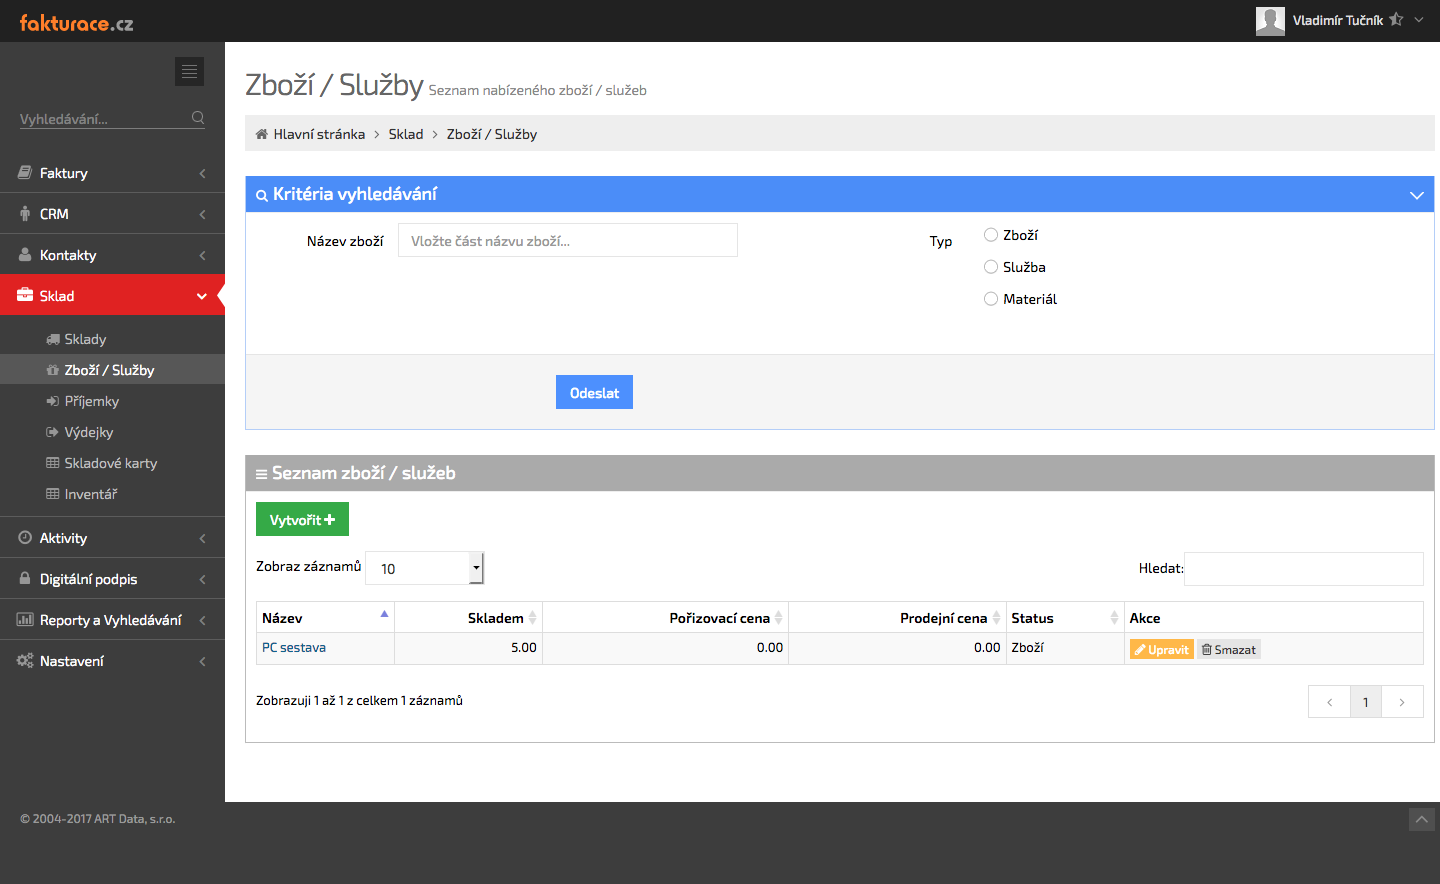
Task: Click the breadcrumb home icon
Action: tap(261, 134)
